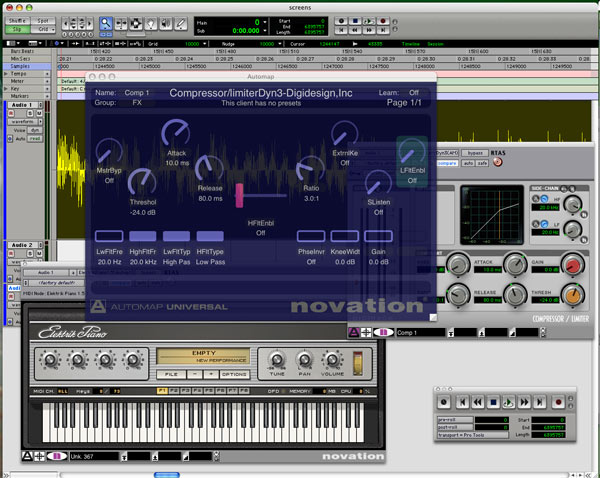Click read automation mode on Audio 1
Viewport: 600px width, 478px height.
point(35,139)
